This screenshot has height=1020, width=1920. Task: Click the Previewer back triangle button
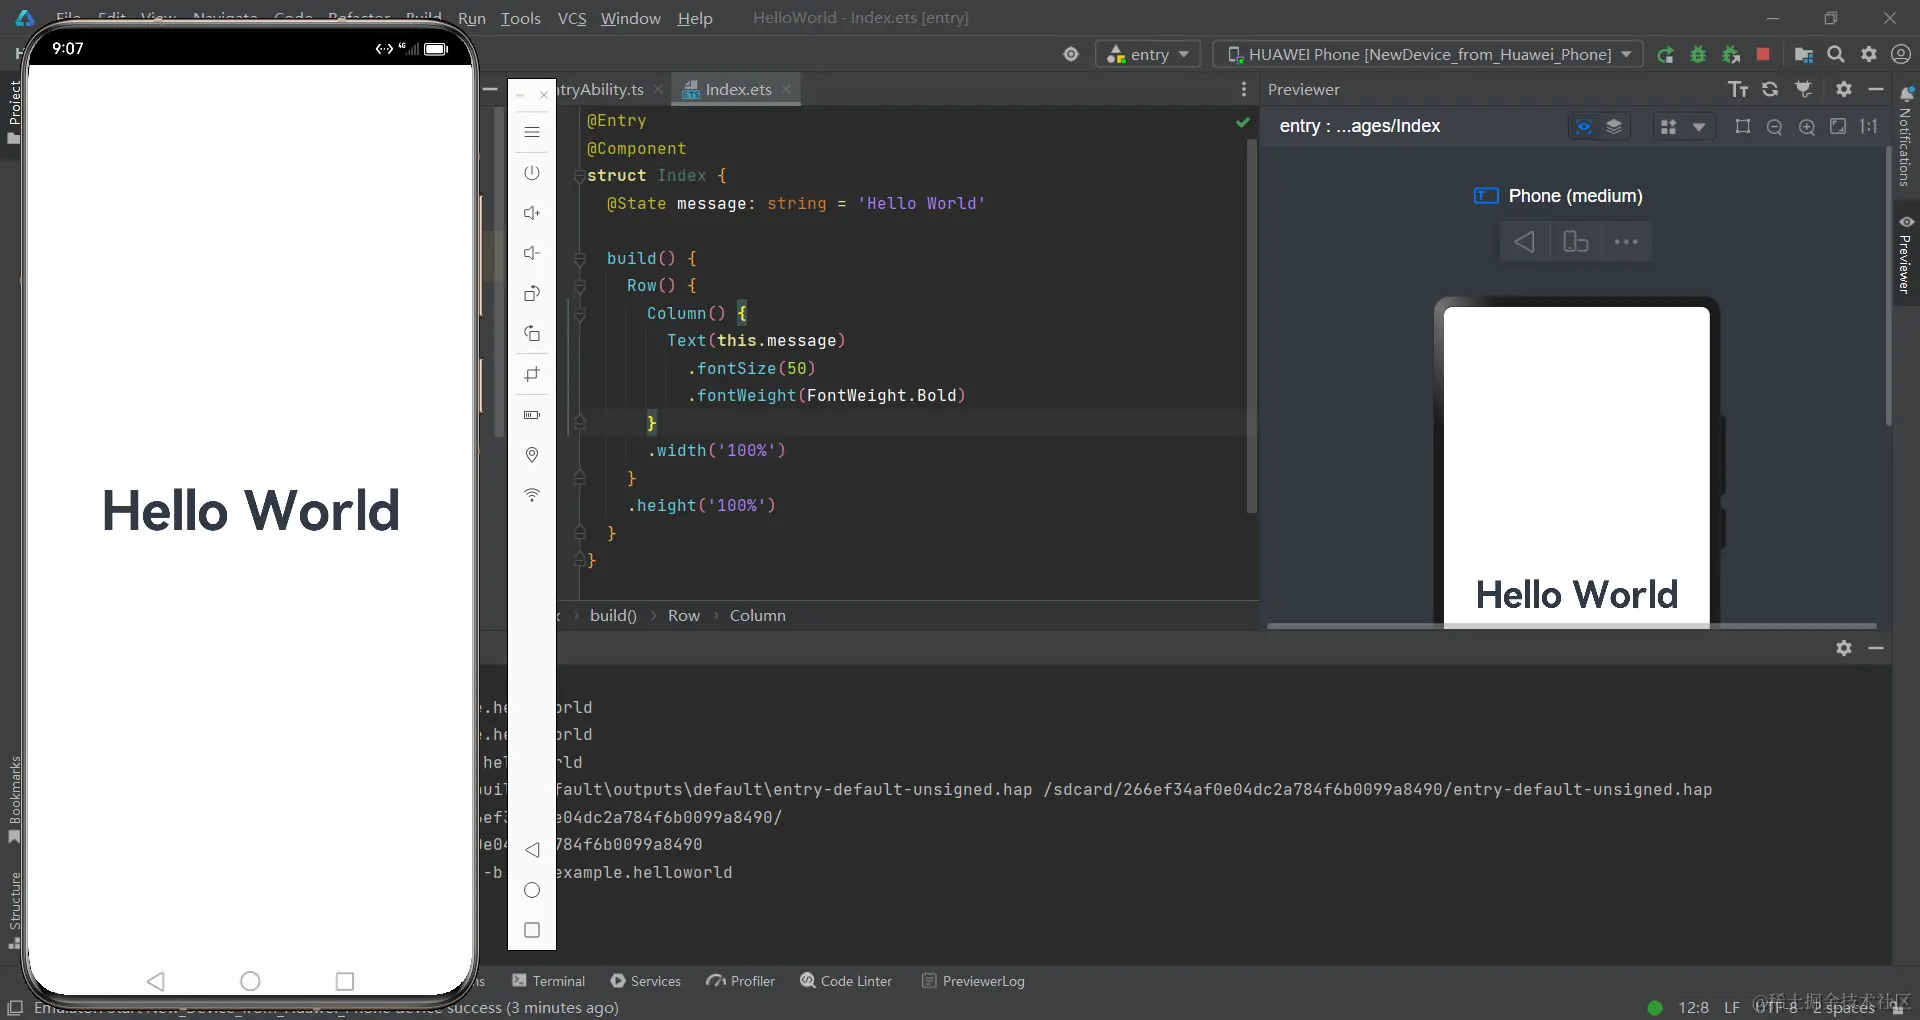point(1524,242)
